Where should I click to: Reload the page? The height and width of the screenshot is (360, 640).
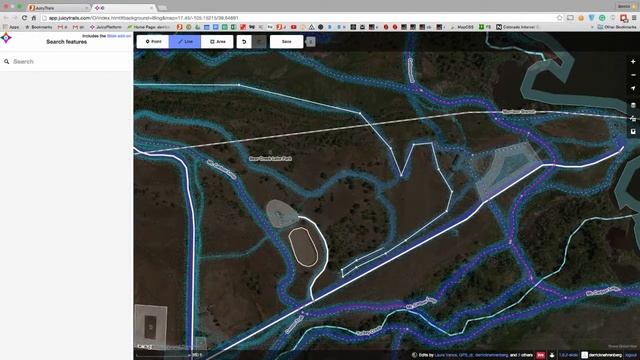[24, 18]
